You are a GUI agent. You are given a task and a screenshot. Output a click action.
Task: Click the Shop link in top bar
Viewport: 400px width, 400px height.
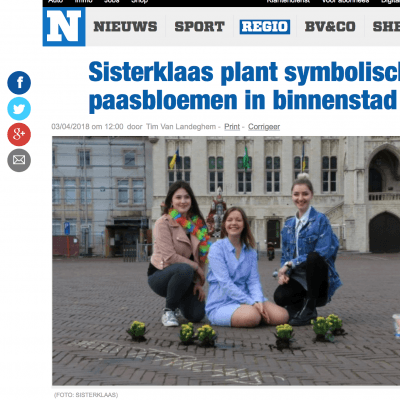[139, 1]
